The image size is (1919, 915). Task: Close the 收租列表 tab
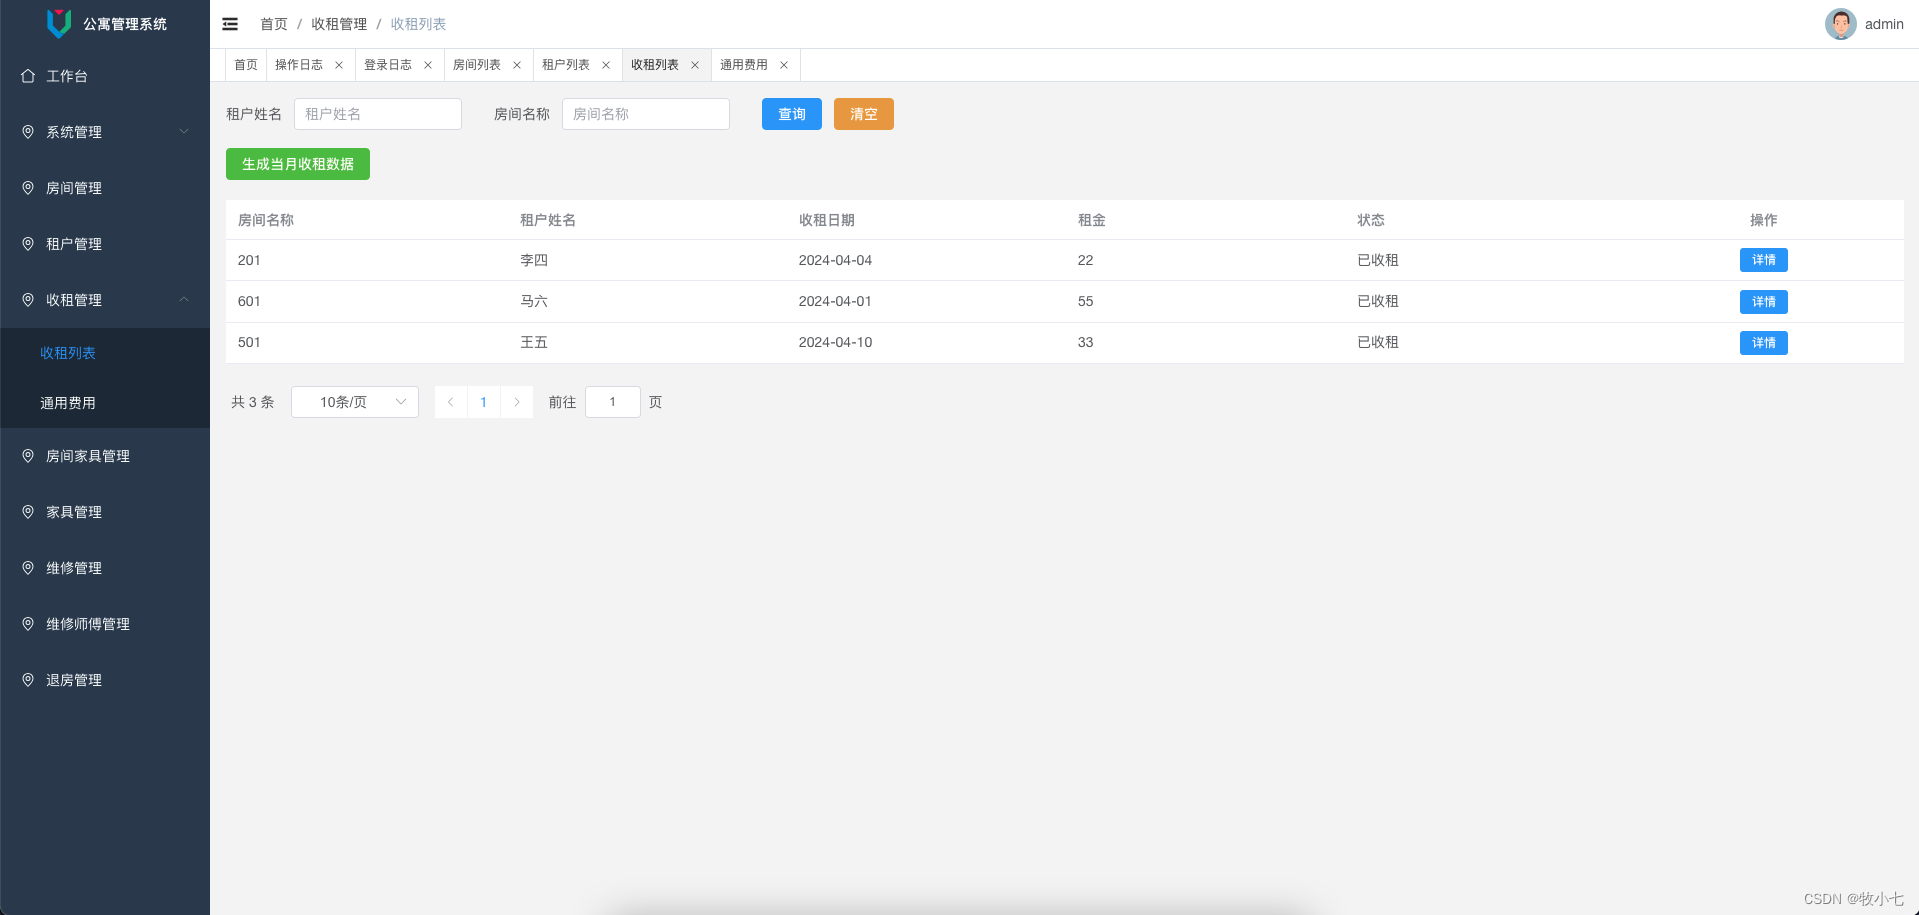pos(695,65)
